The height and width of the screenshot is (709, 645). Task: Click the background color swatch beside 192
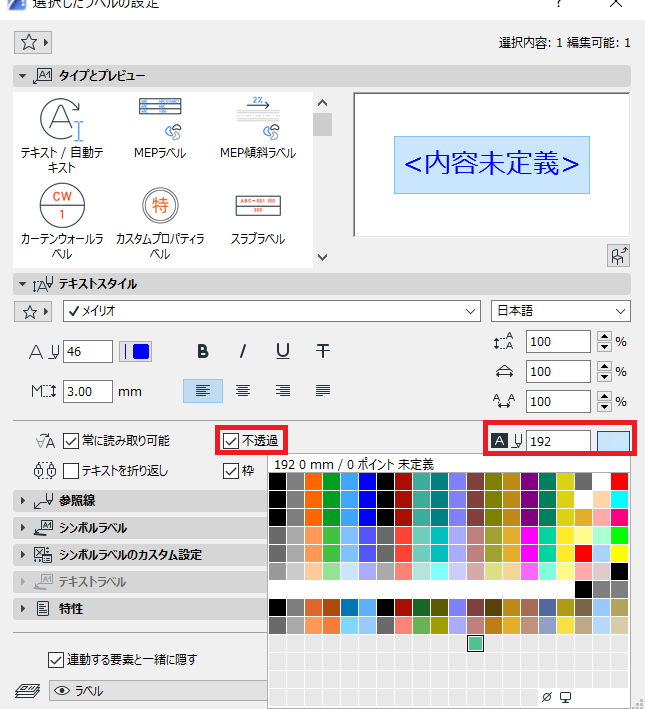tap(613, 441)
